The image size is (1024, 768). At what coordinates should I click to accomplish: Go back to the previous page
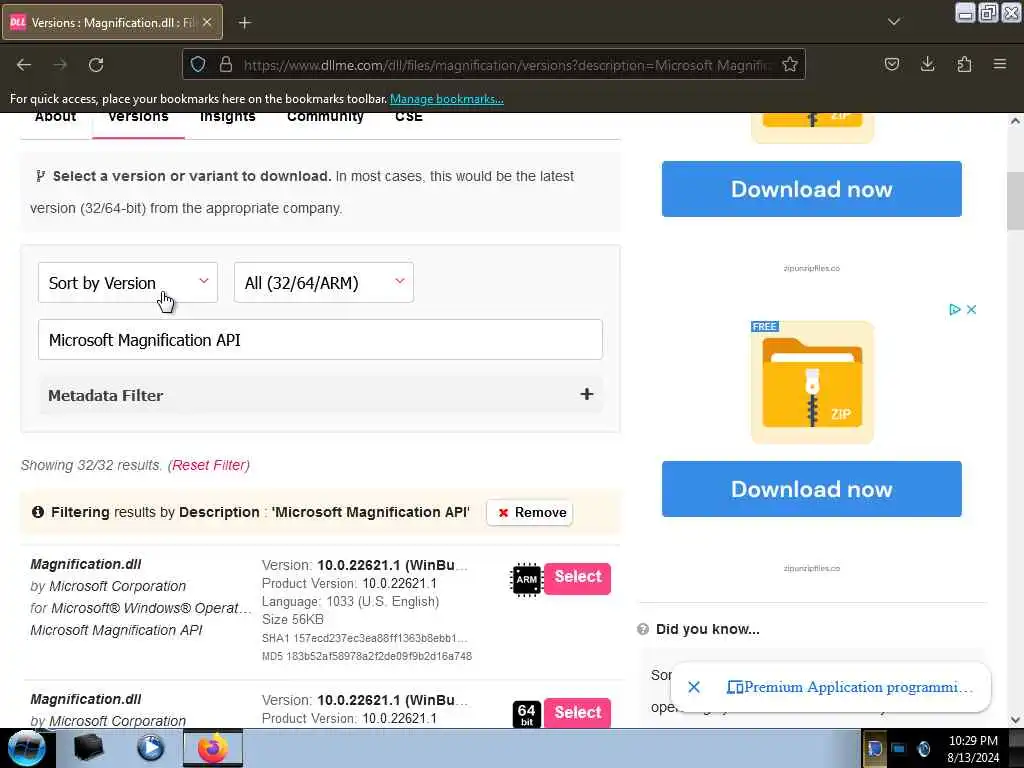click(x=24, y=65)
